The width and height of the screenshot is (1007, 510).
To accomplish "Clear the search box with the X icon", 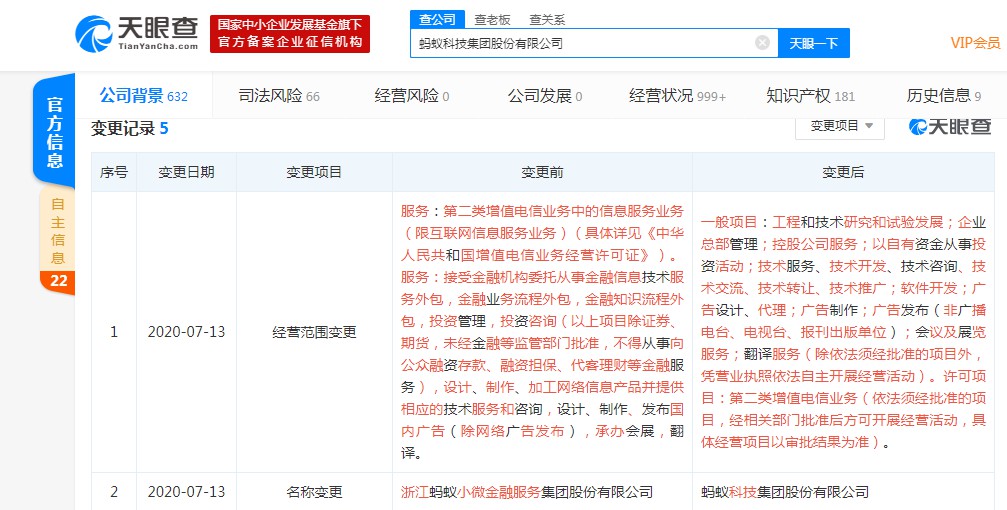I will (762, 43).
